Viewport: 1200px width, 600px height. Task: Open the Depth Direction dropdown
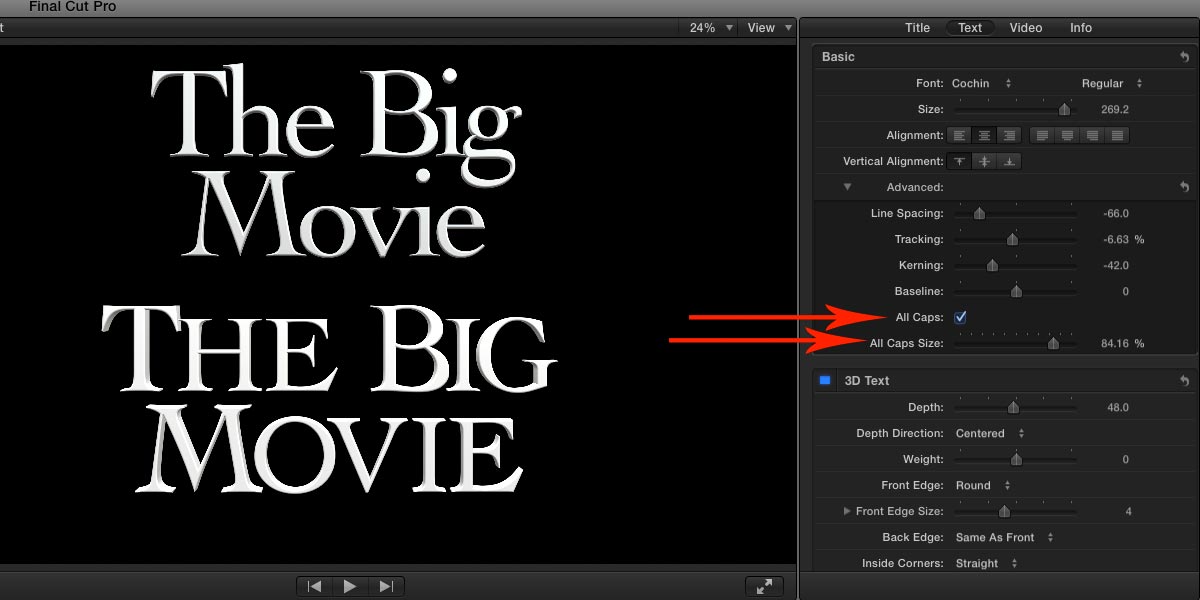(990, 433)
